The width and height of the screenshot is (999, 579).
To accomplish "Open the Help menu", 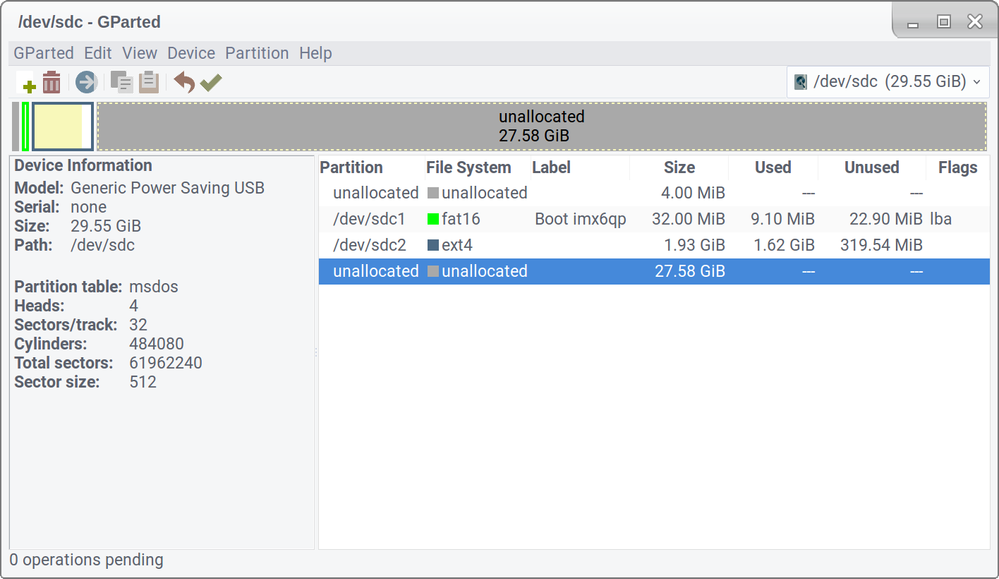I will point(315,53).
